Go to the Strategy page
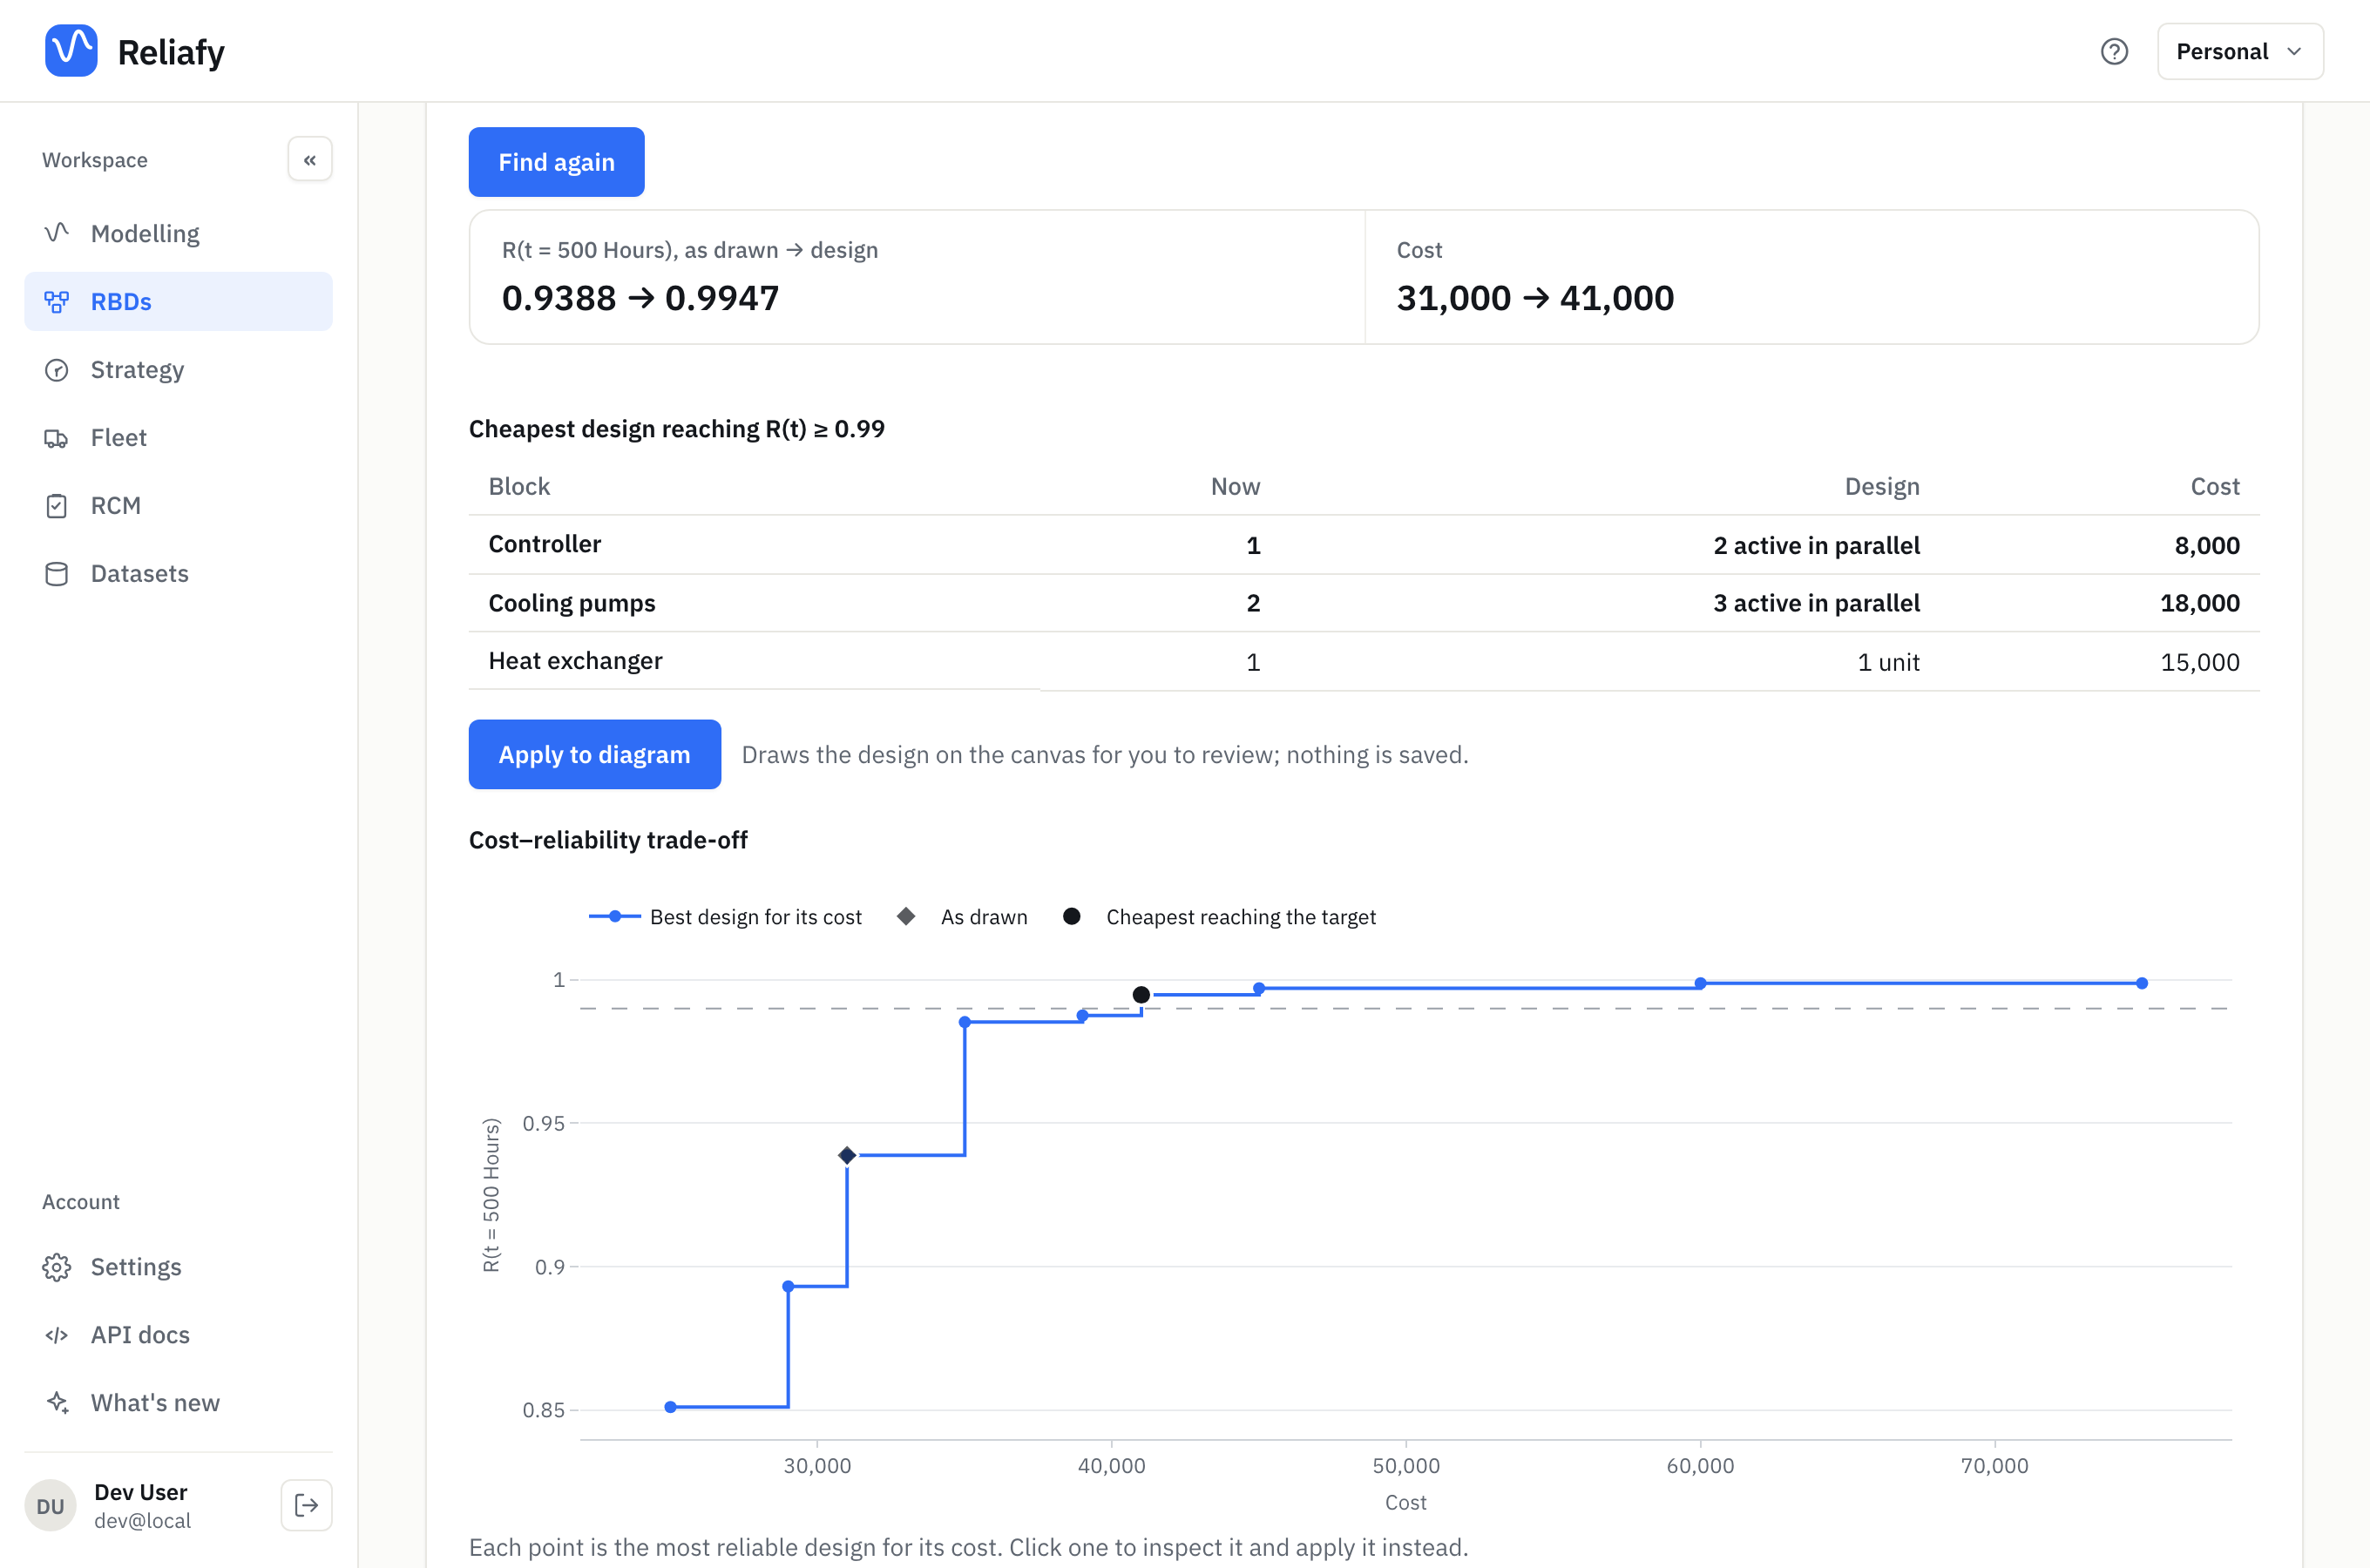The image size is (2370, 1568). tap(178, 369)
